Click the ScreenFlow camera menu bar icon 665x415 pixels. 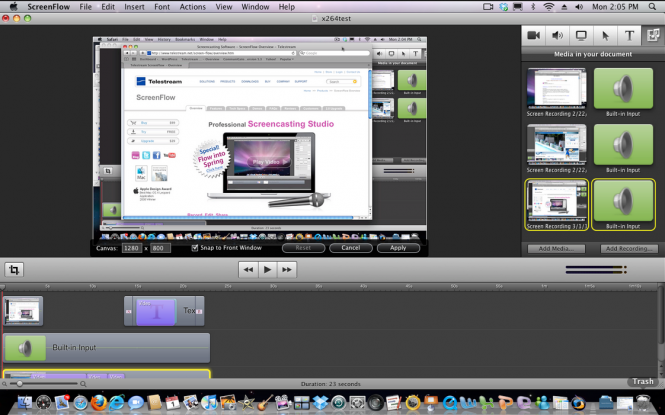coord(488,7)
